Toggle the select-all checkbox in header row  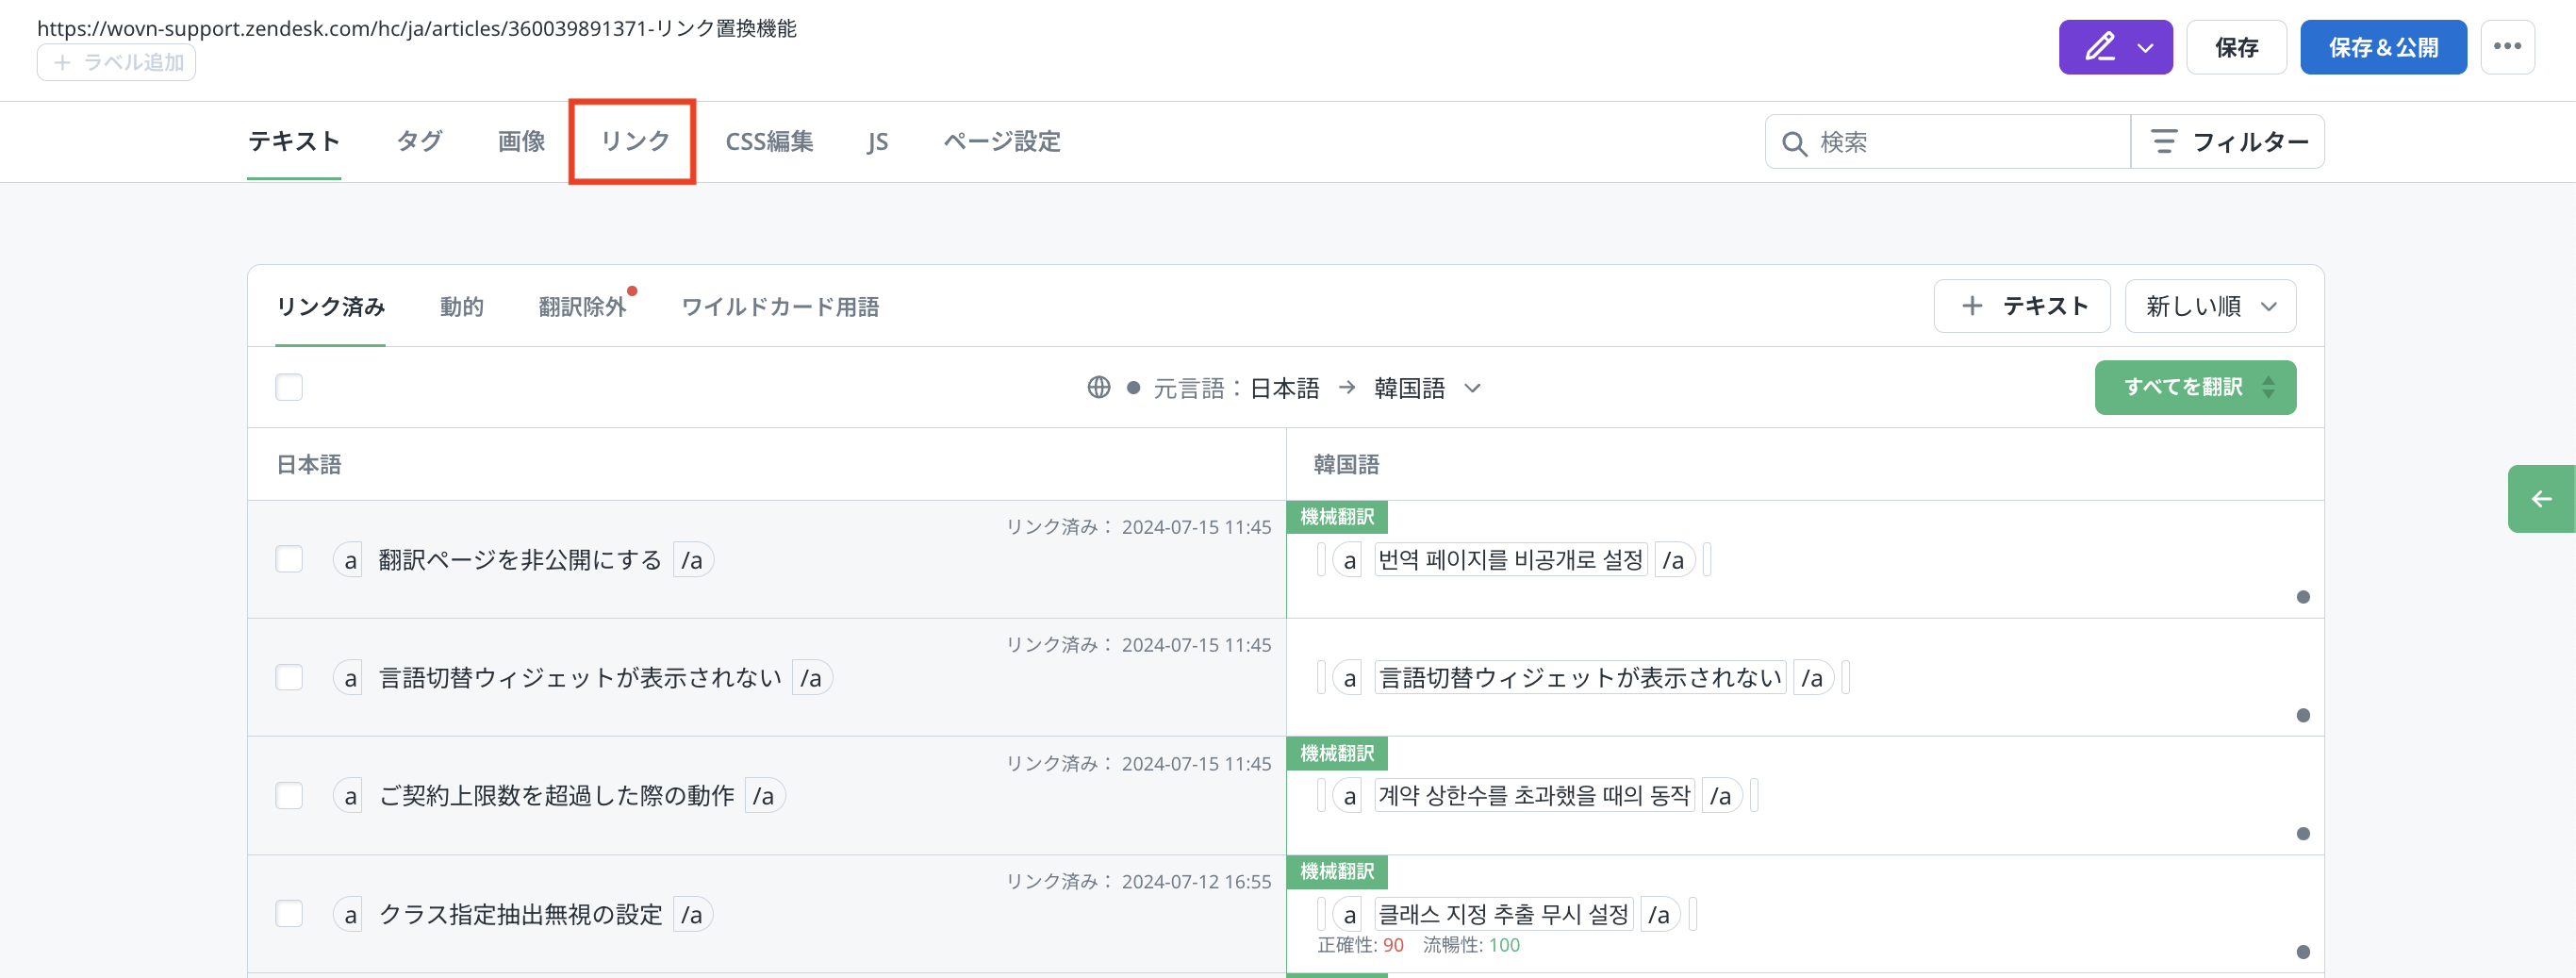pos(289,388)
